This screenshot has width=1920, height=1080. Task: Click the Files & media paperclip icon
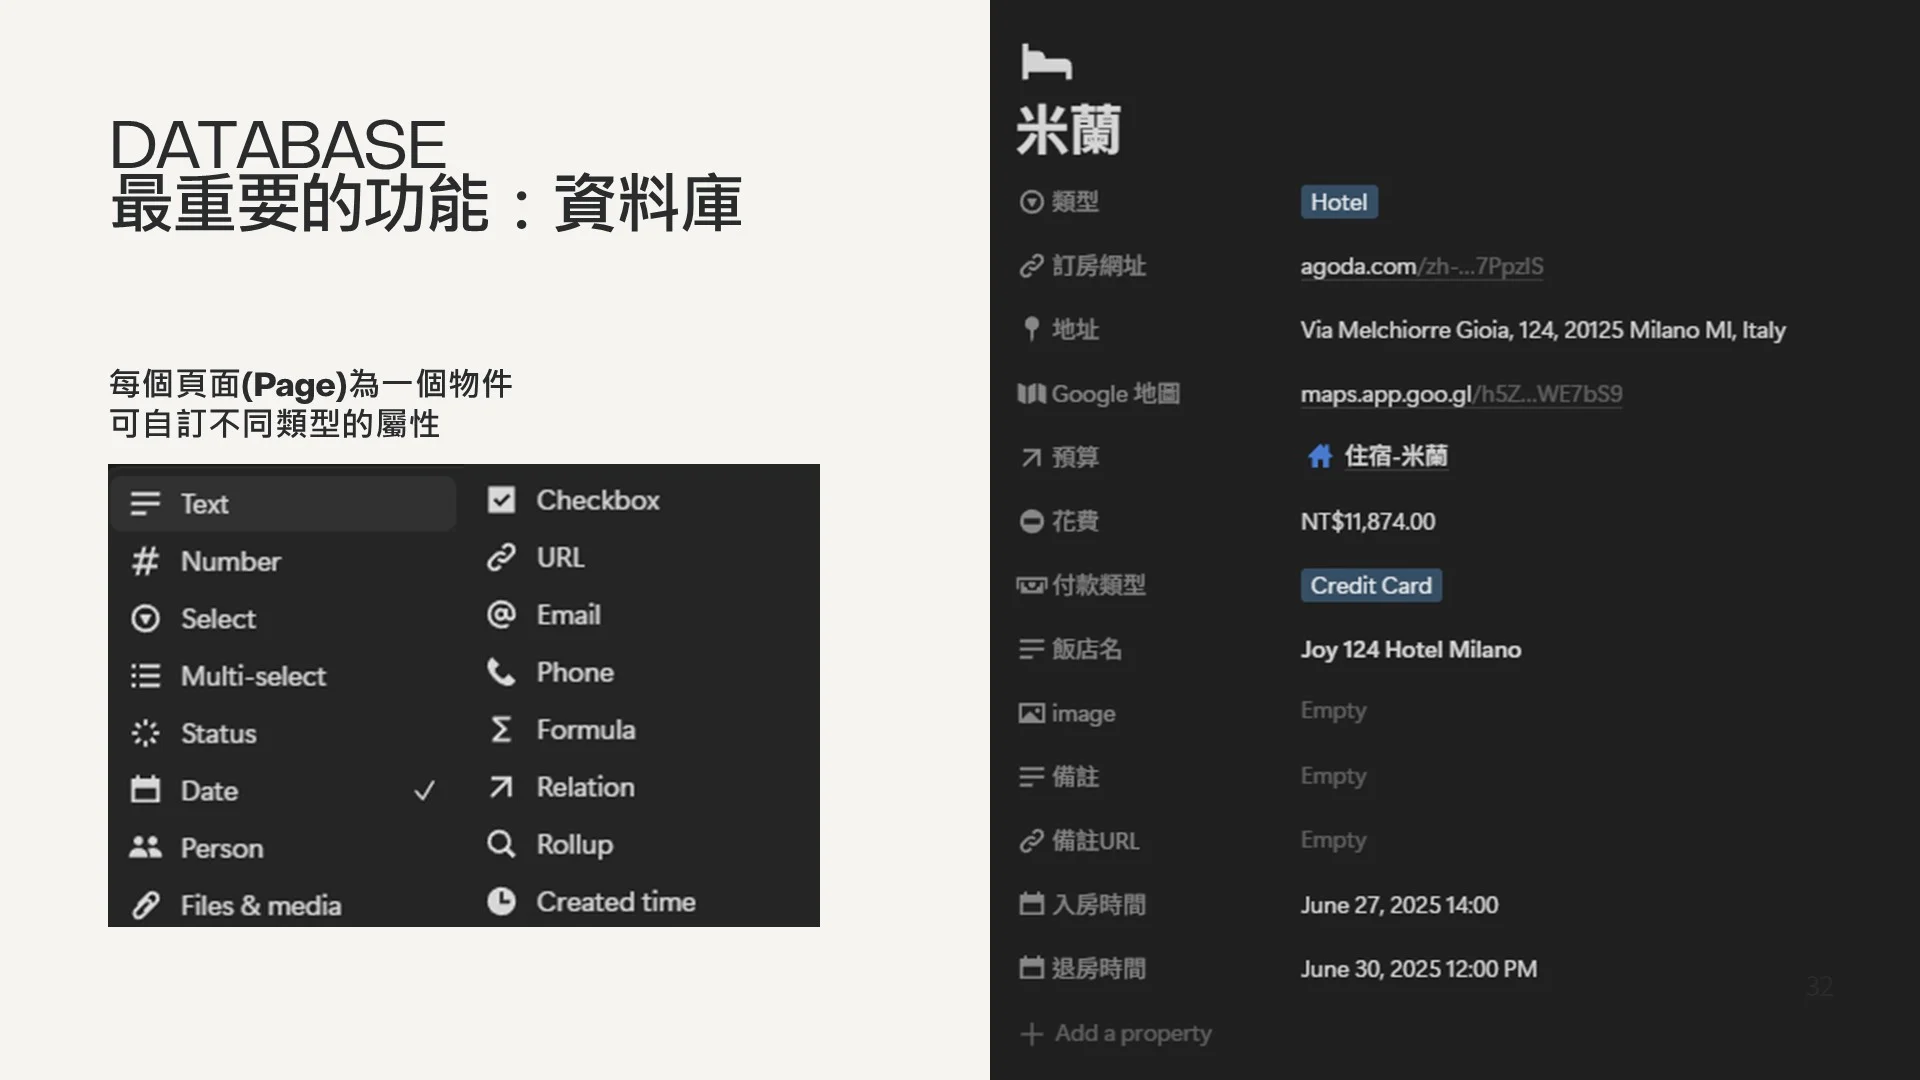[145, 905]
